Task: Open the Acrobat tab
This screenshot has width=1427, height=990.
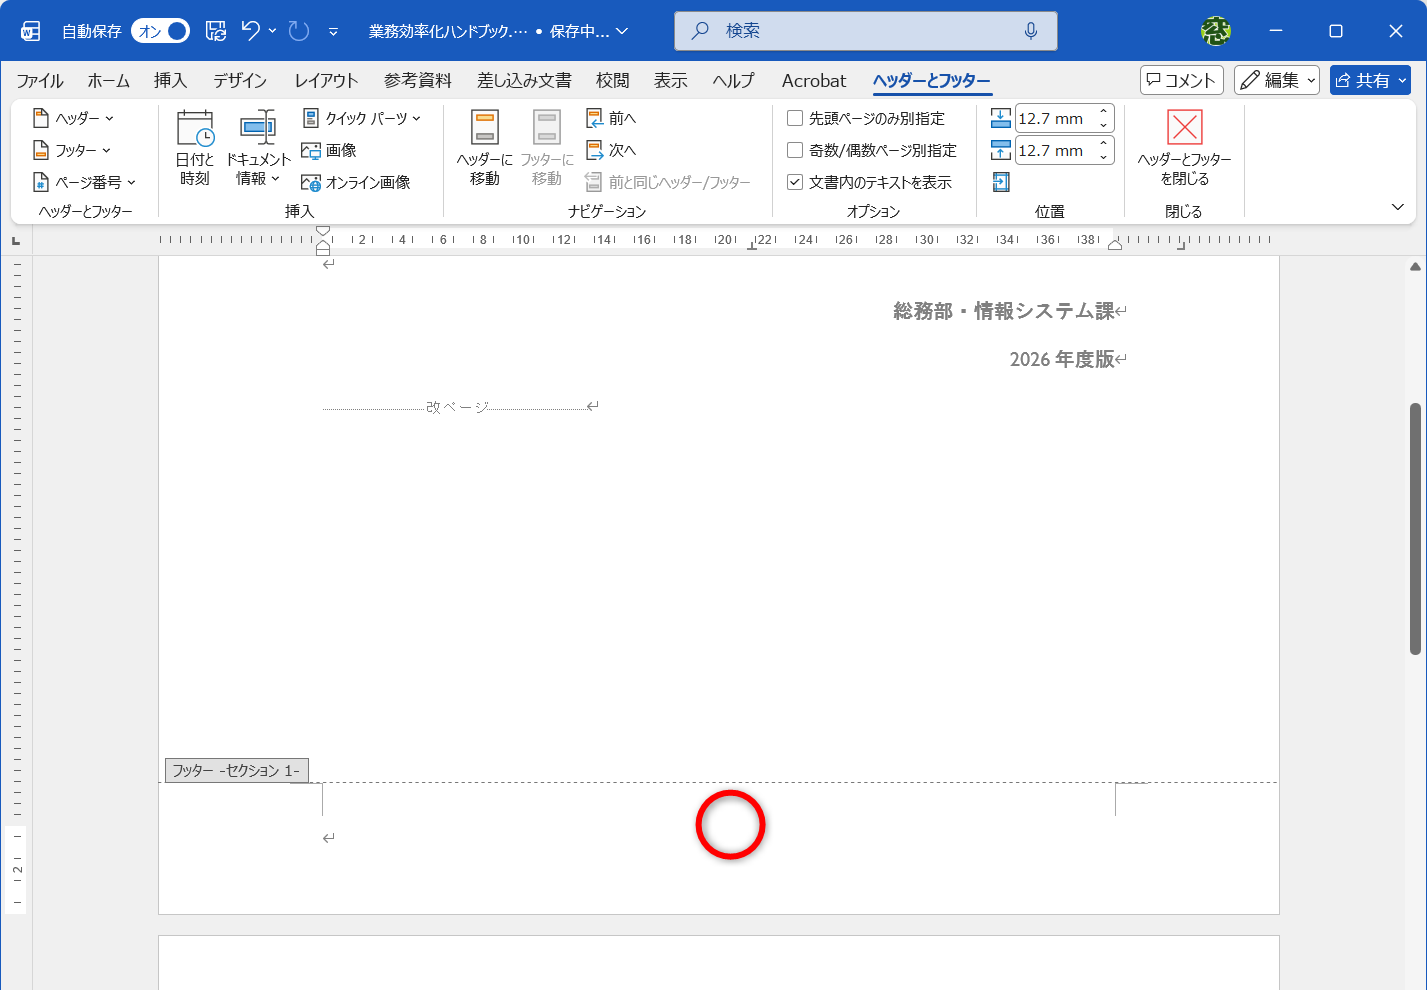Action: coord(814,81)
